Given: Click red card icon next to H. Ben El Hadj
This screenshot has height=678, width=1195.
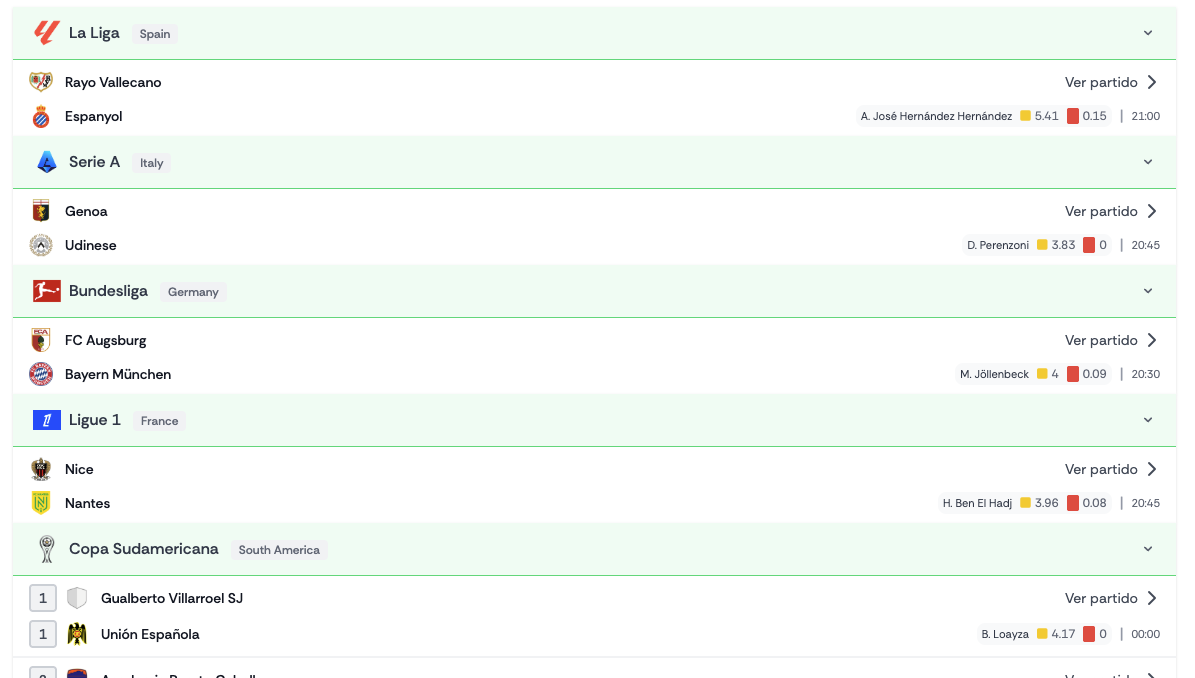Looking at the screenshot, I should point(1072,503).
